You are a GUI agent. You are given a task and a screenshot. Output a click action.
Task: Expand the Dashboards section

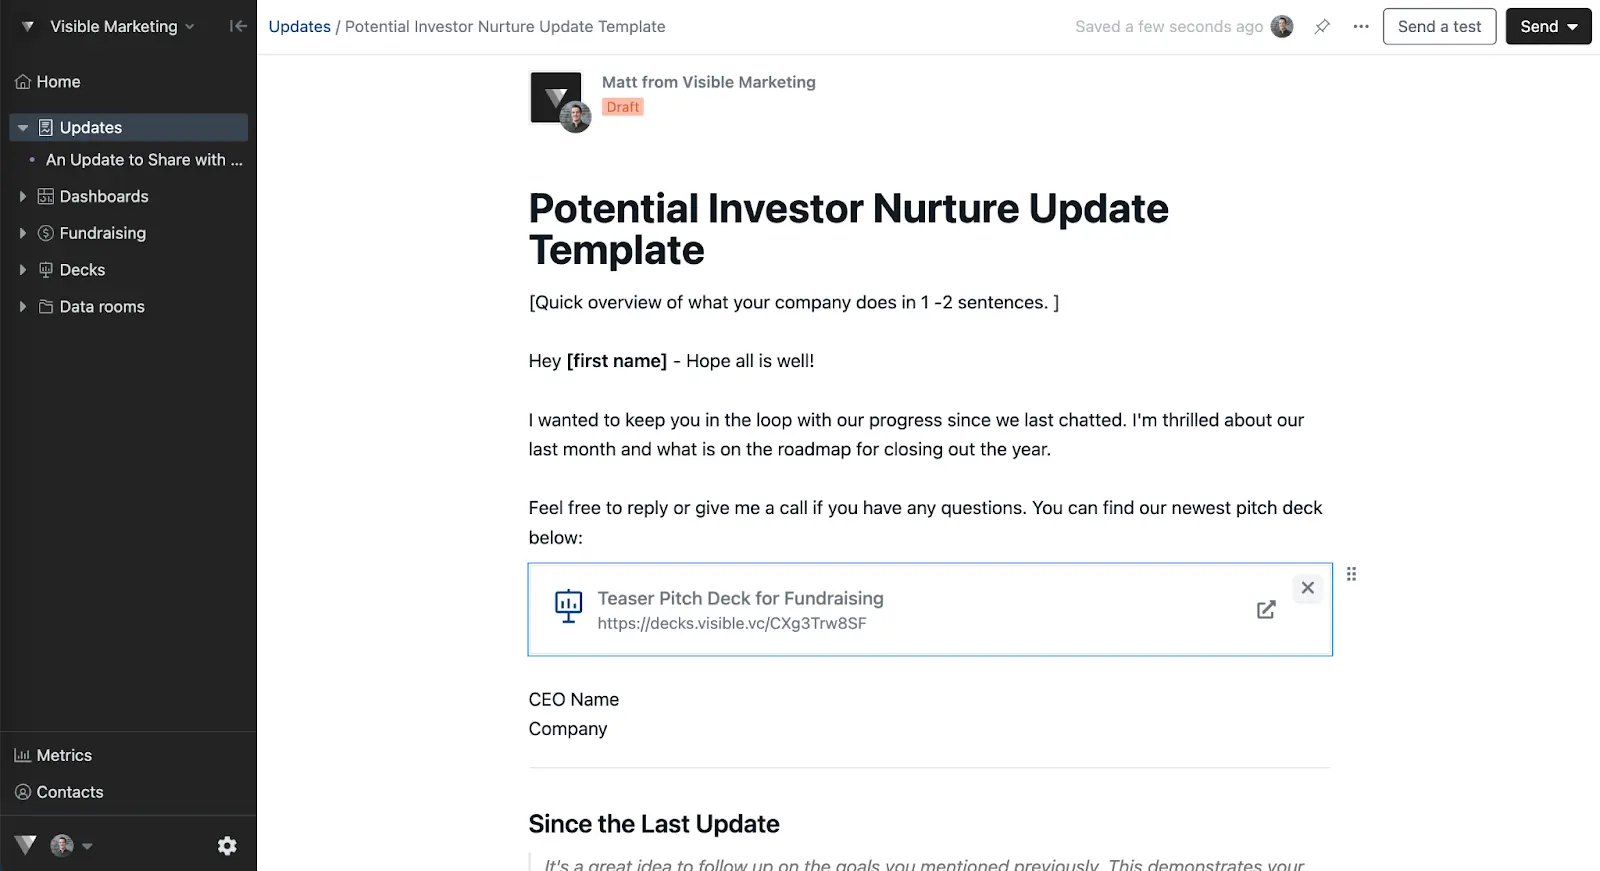(x=22, y=196)
